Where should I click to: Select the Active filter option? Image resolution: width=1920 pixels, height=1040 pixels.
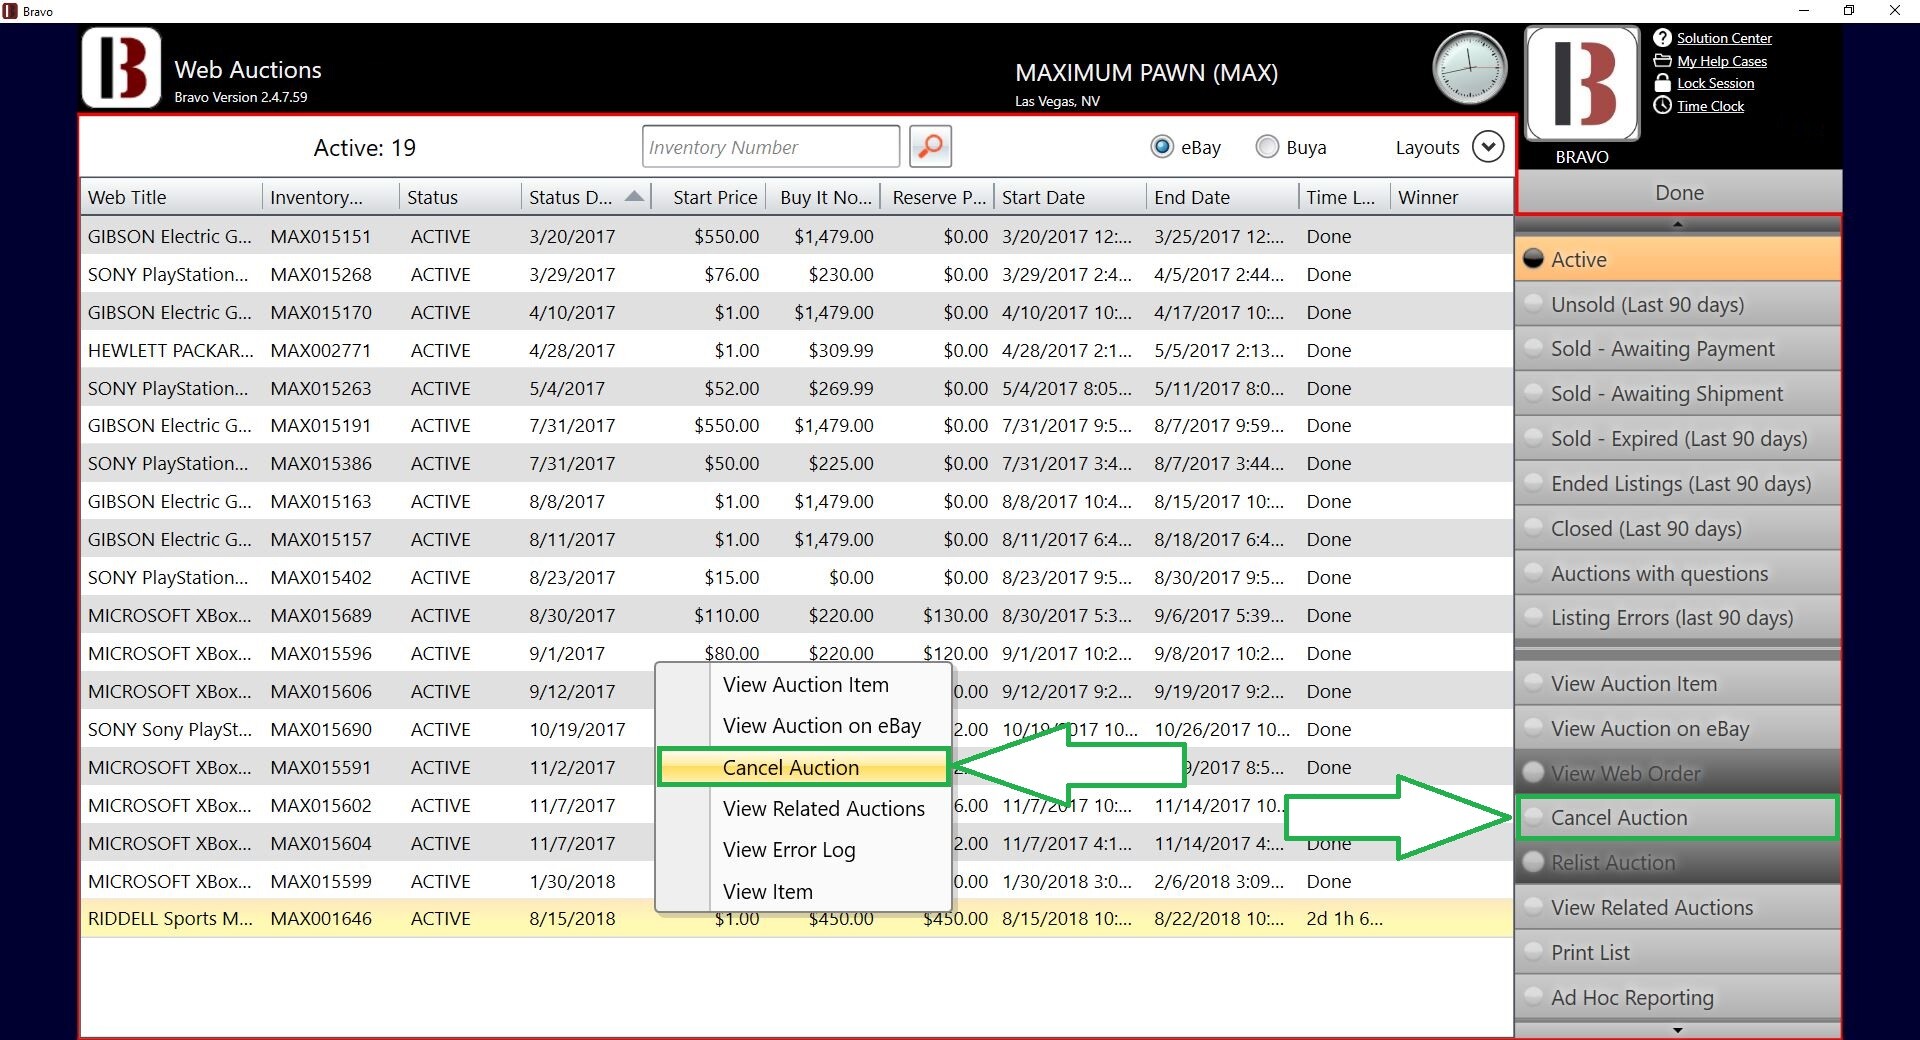1678,259
